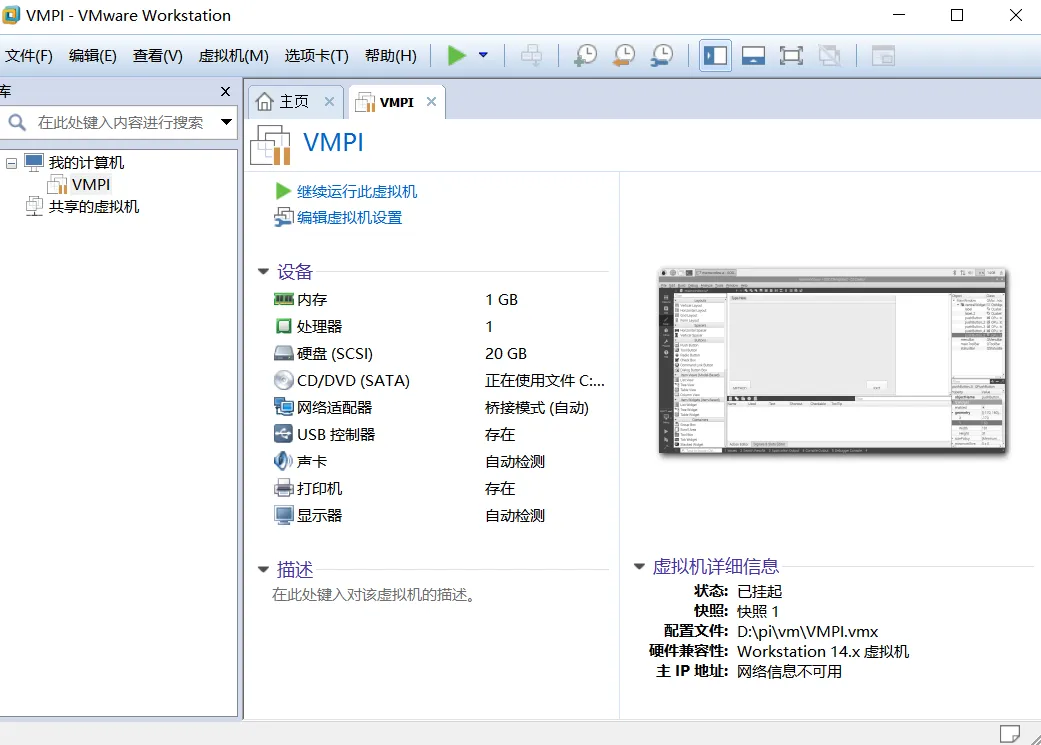Click the take snapshot toolbar icon
The image size is (1041, 745).
585,56
